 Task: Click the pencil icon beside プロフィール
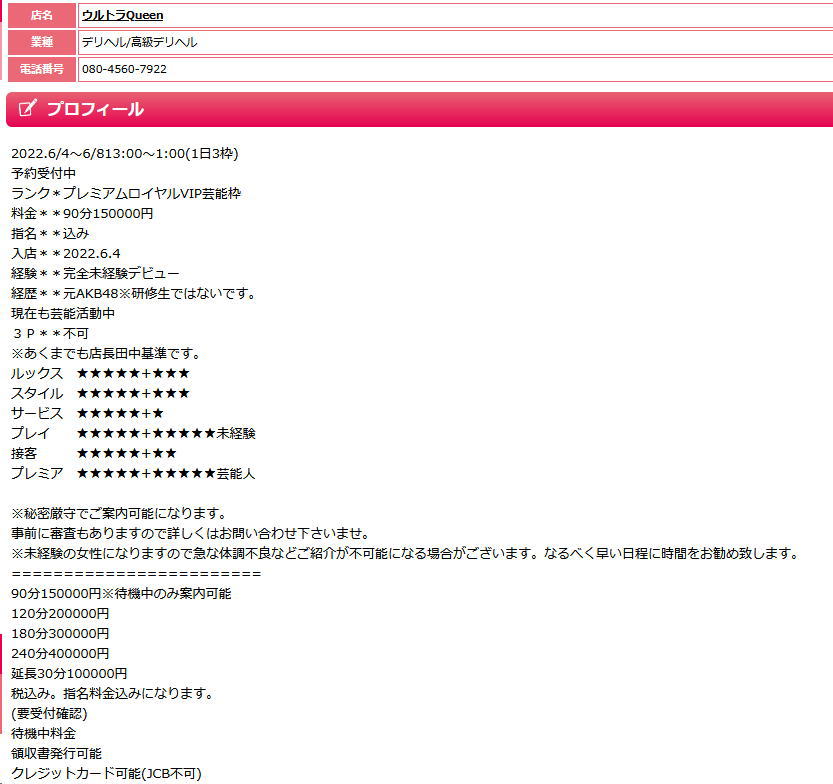click(x=28, y=109)
